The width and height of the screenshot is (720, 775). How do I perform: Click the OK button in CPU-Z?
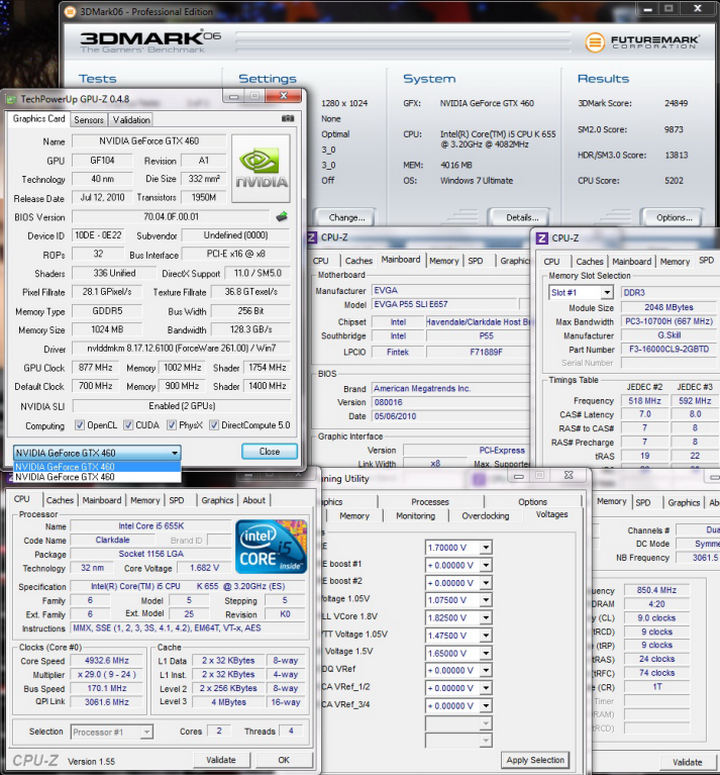pyautogui.click(x=284, y=760)
